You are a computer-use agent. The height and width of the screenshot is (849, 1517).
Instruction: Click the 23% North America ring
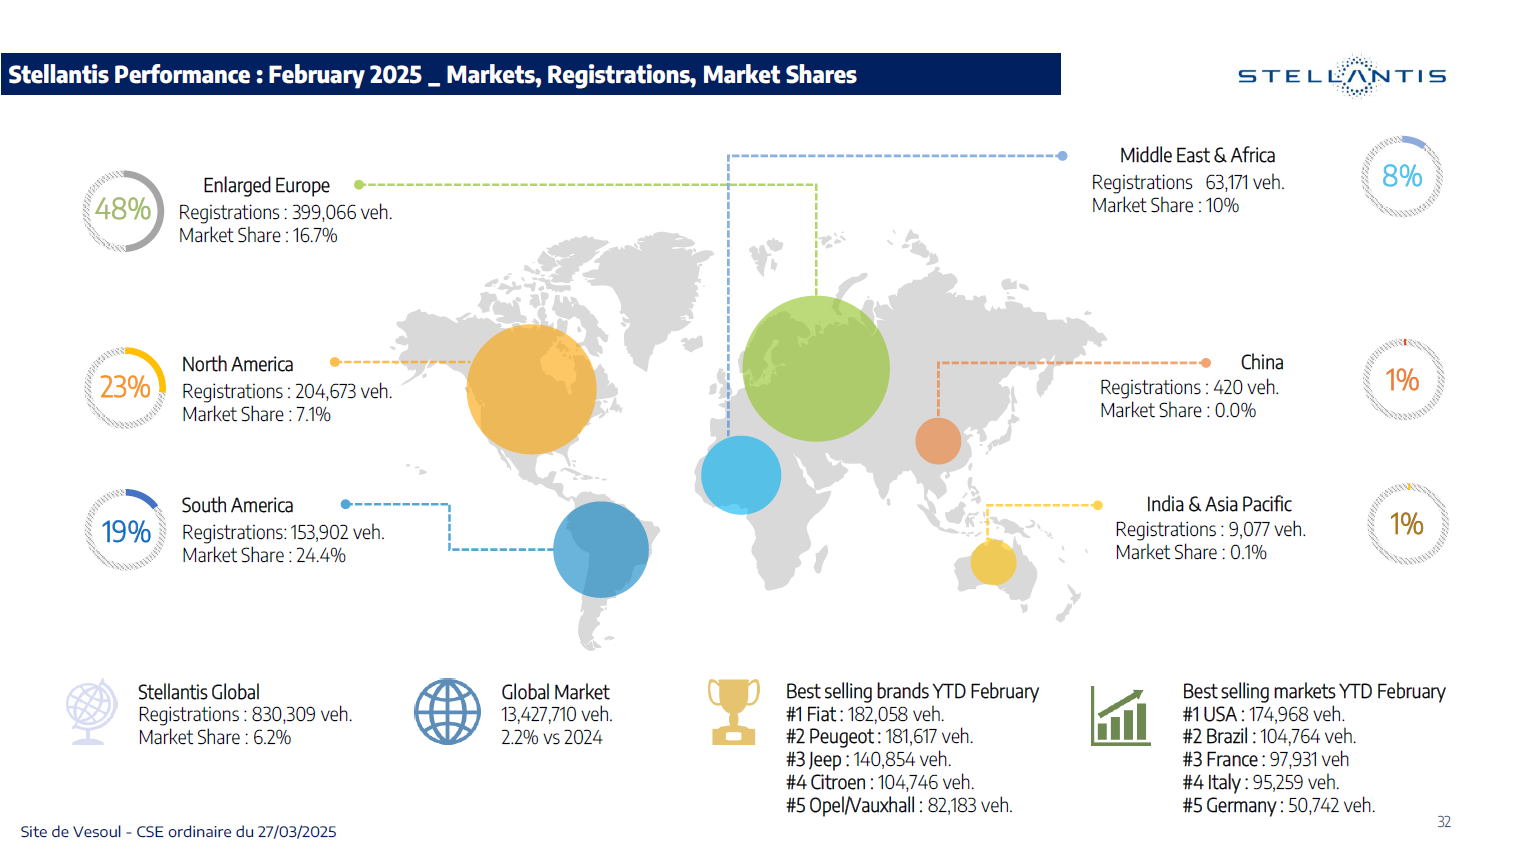pyautogui.click(x=125, y=387)
